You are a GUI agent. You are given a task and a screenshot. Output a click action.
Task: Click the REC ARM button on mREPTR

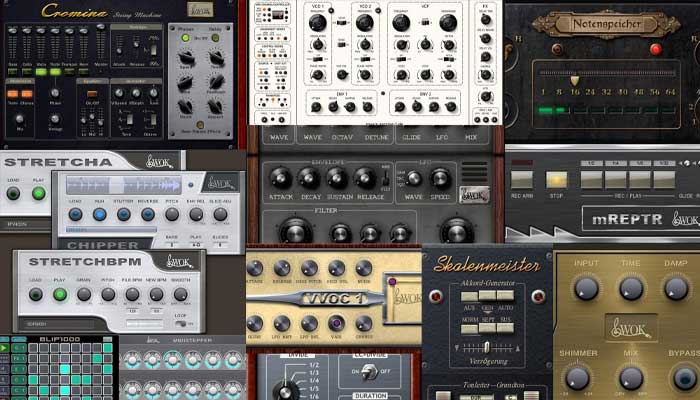pyautogui.click(x=522, y=179)
